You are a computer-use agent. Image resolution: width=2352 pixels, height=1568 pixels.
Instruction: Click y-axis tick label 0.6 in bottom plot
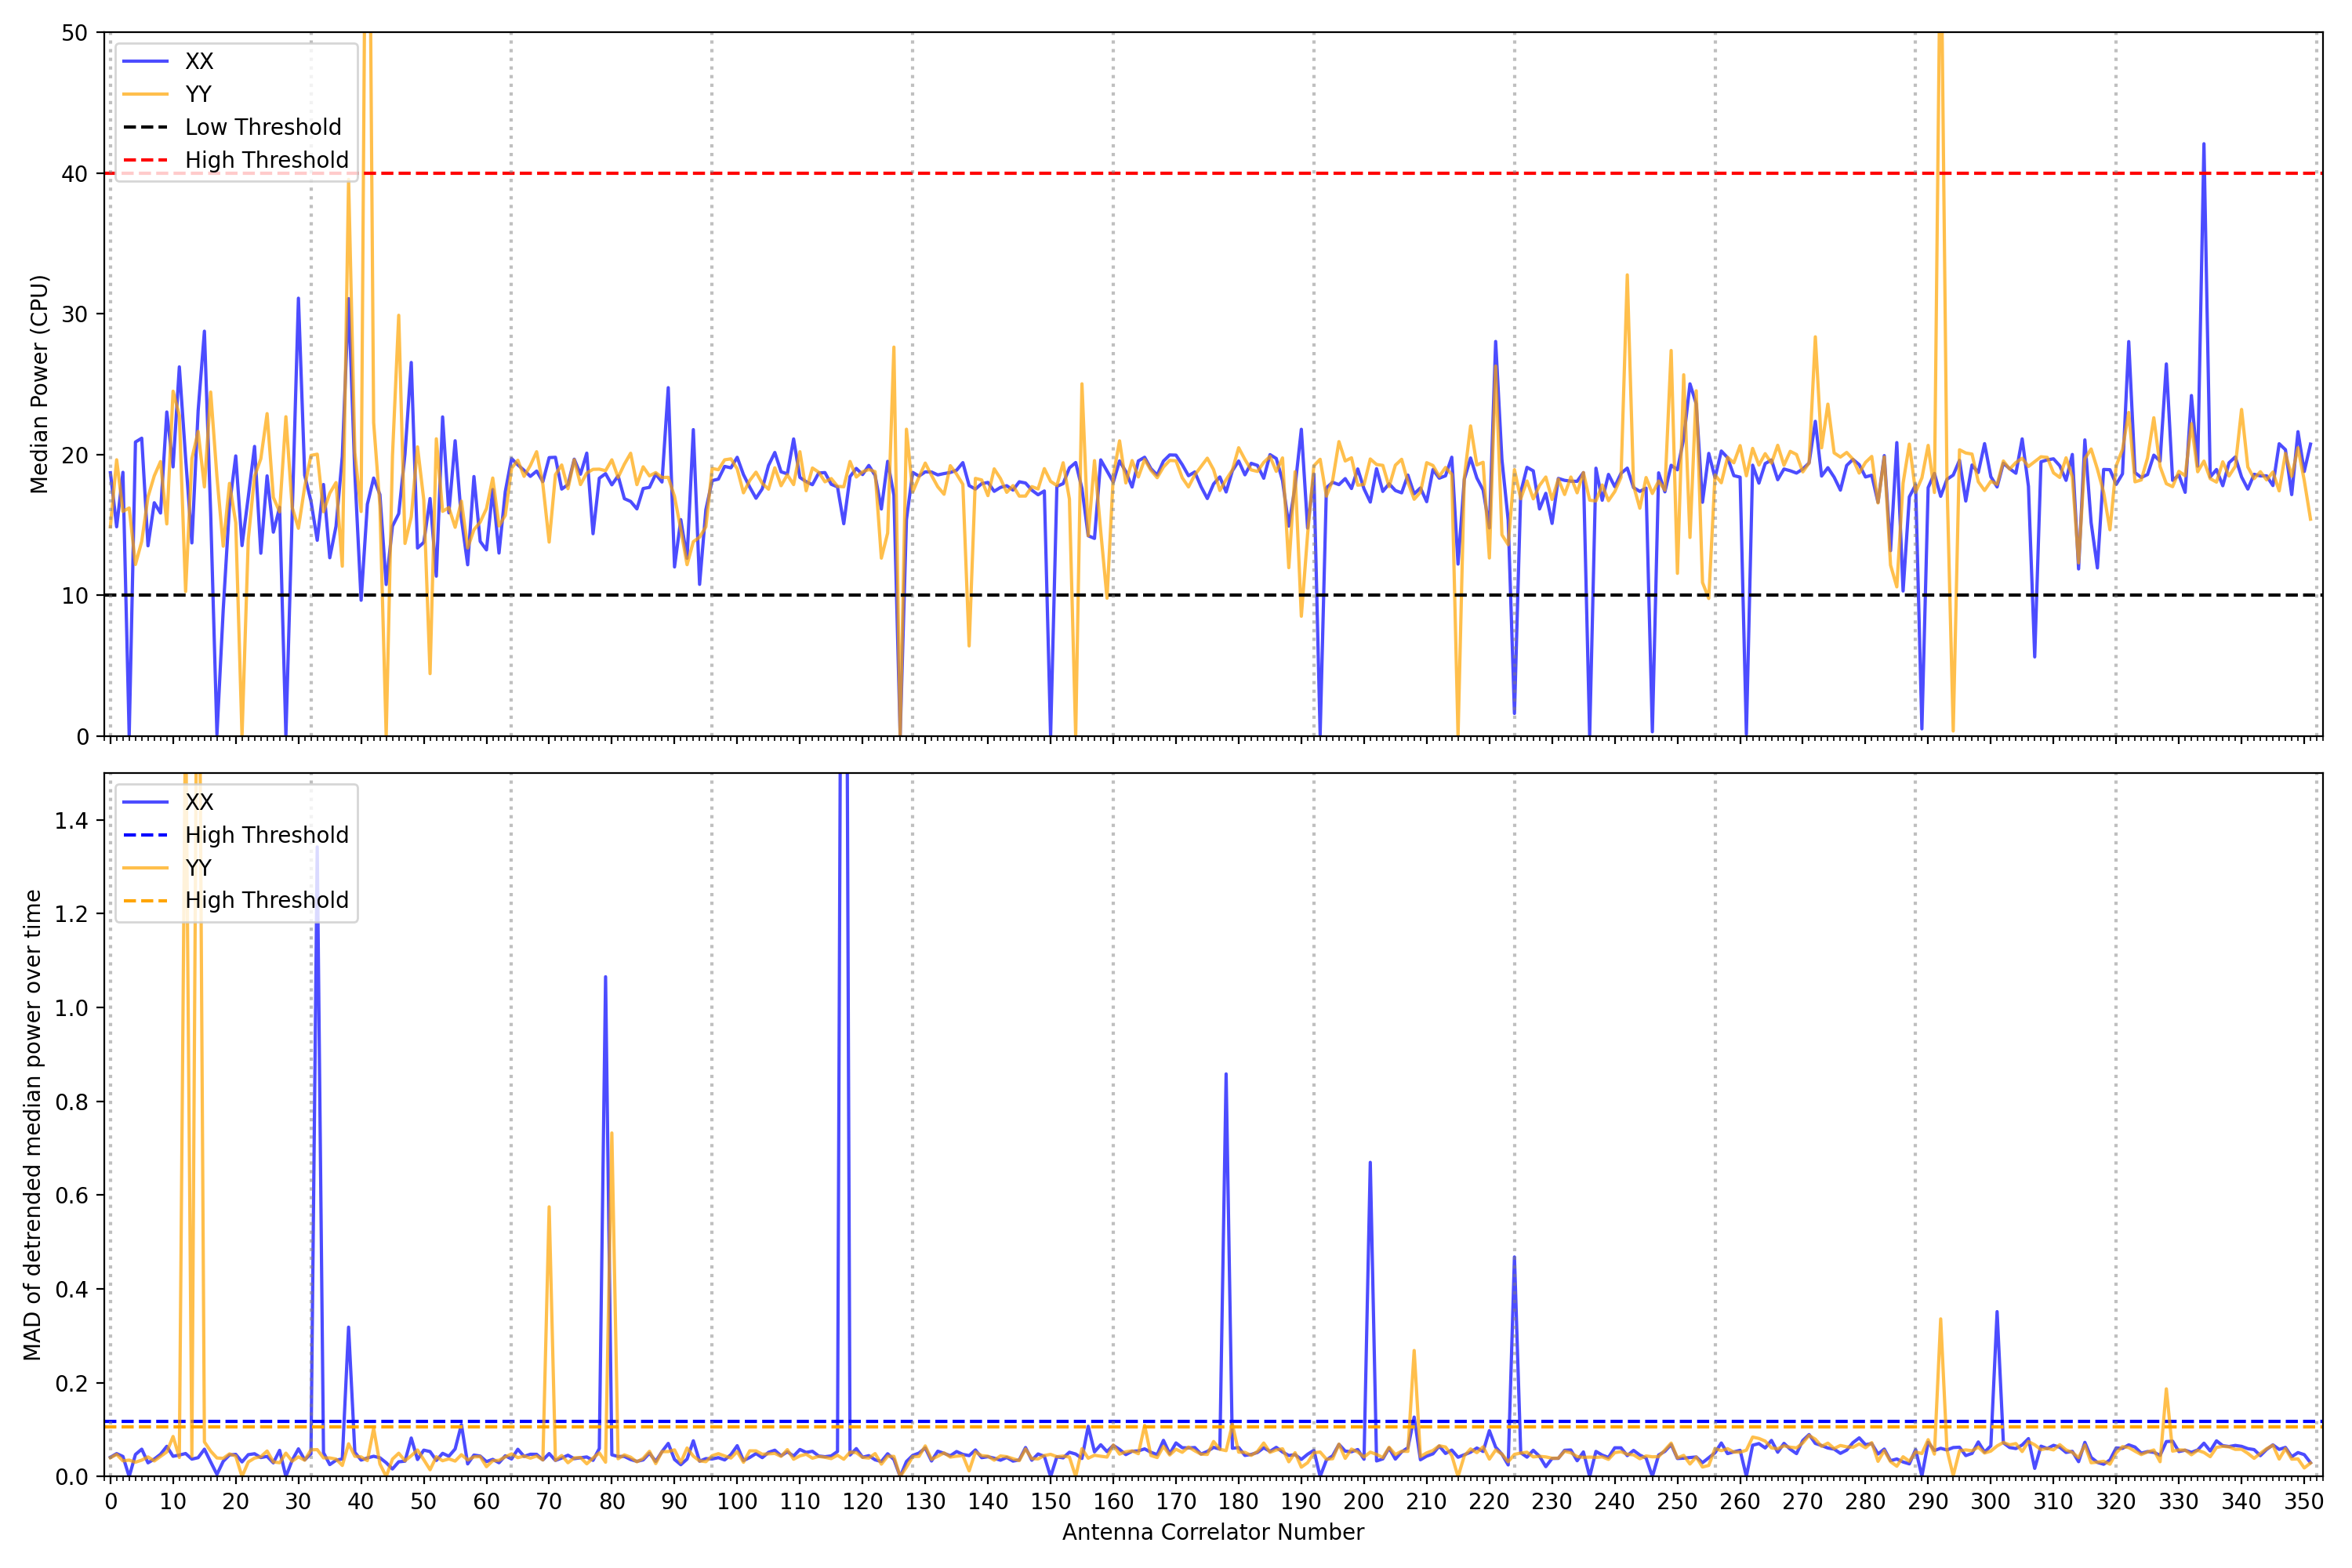(71, 1196)
